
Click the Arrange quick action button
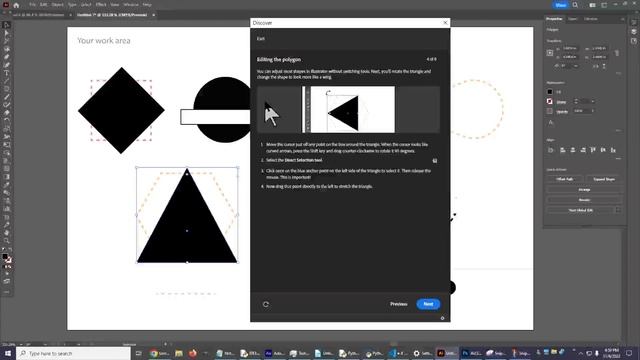(584, 190)
